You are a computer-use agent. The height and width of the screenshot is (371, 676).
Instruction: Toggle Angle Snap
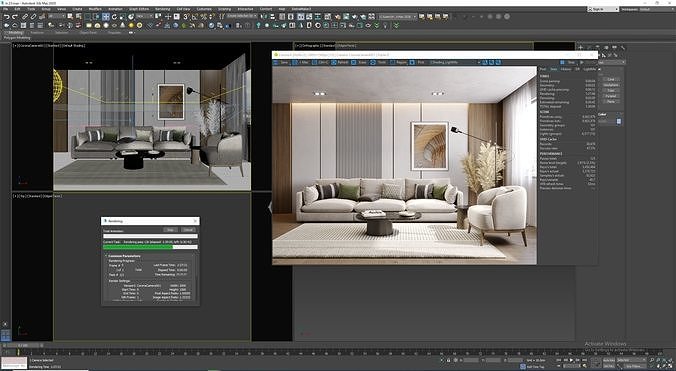(194, 17)
